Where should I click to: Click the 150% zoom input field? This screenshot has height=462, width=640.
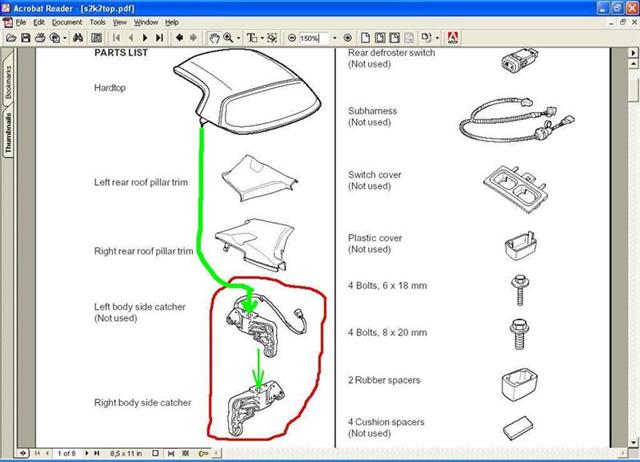[x=313, y=38]
